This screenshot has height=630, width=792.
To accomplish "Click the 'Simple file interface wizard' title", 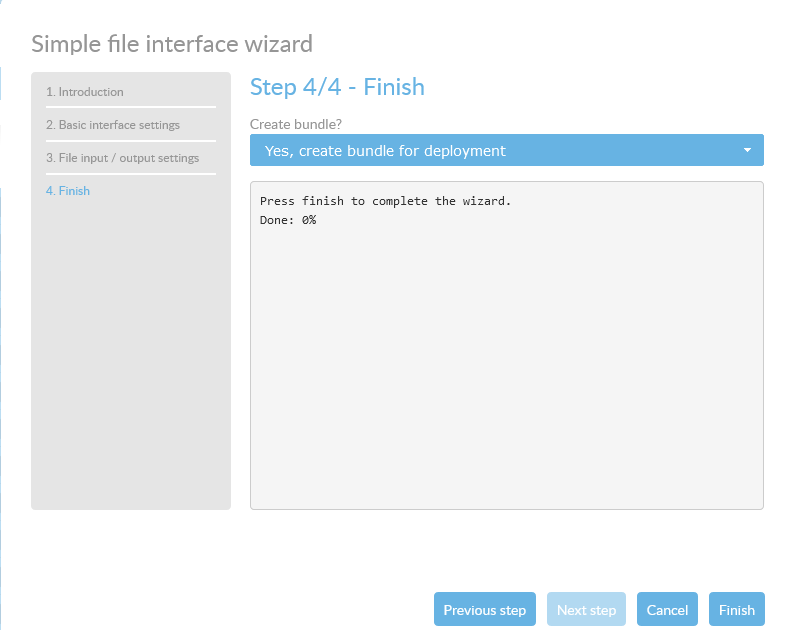I will (x=172, y=44).
